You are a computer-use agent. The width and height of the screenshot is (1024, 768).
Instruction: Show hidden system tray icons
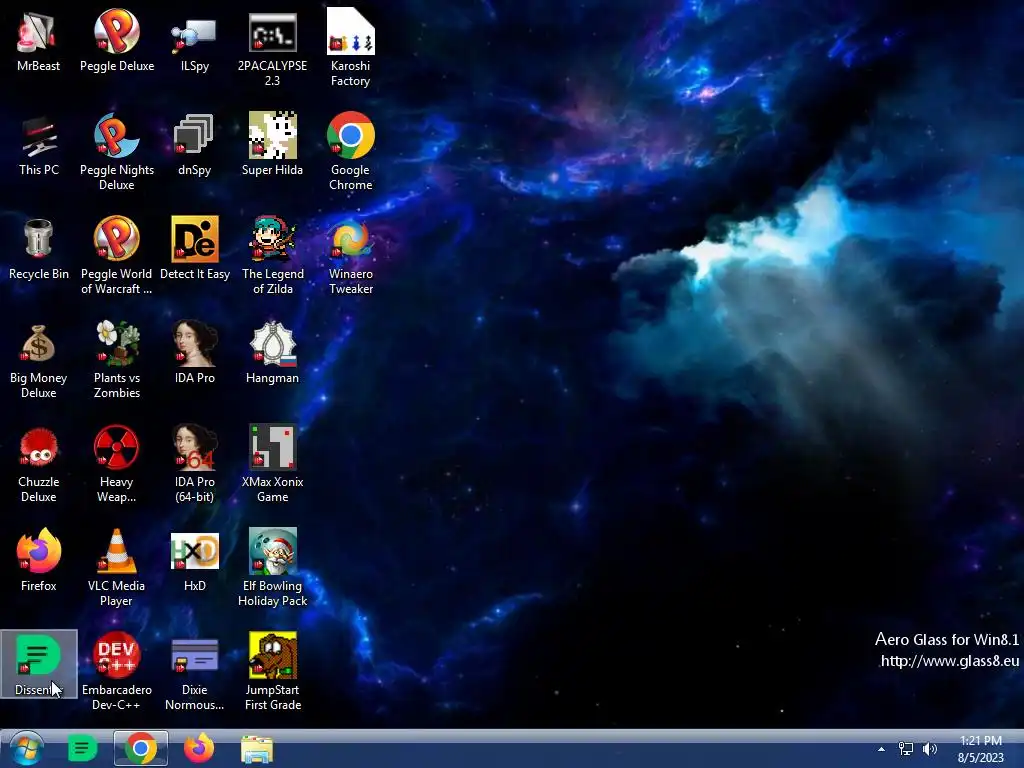tap(882, 750)
